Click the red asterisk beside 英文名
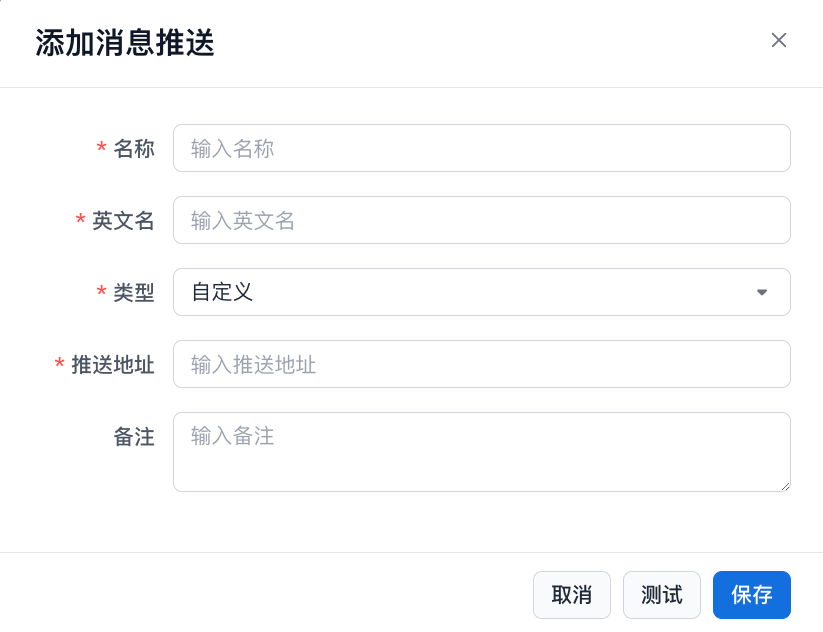823x632 pixels. [80, 221]
